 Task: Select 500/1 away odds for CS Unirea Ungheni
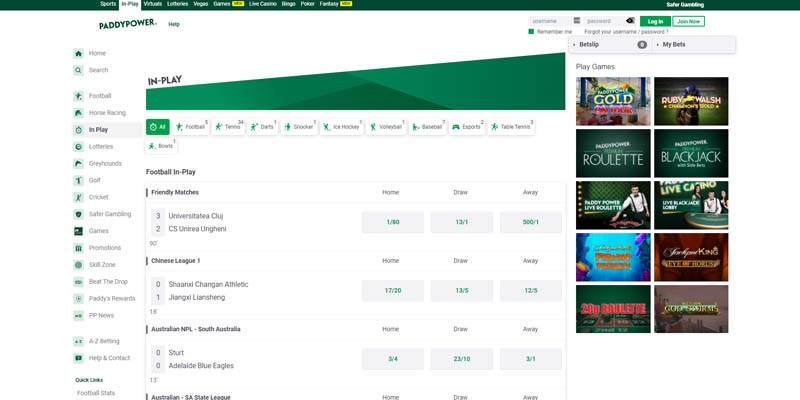coord(531,222)
